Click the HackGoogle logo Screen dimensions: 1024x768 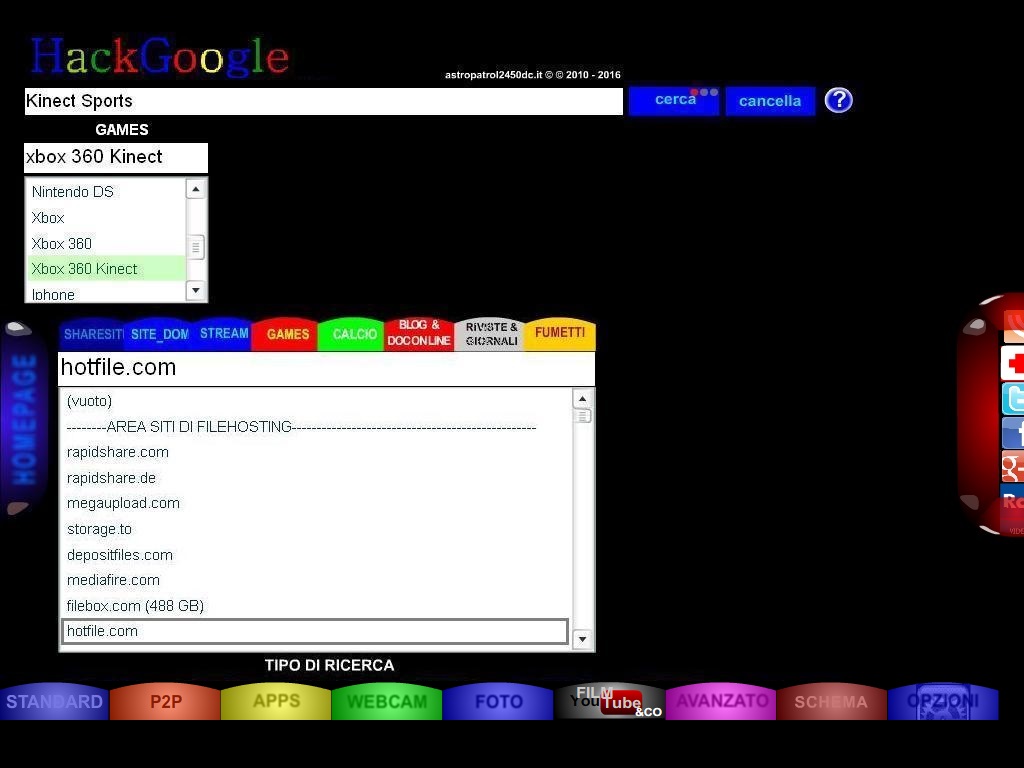159,57
